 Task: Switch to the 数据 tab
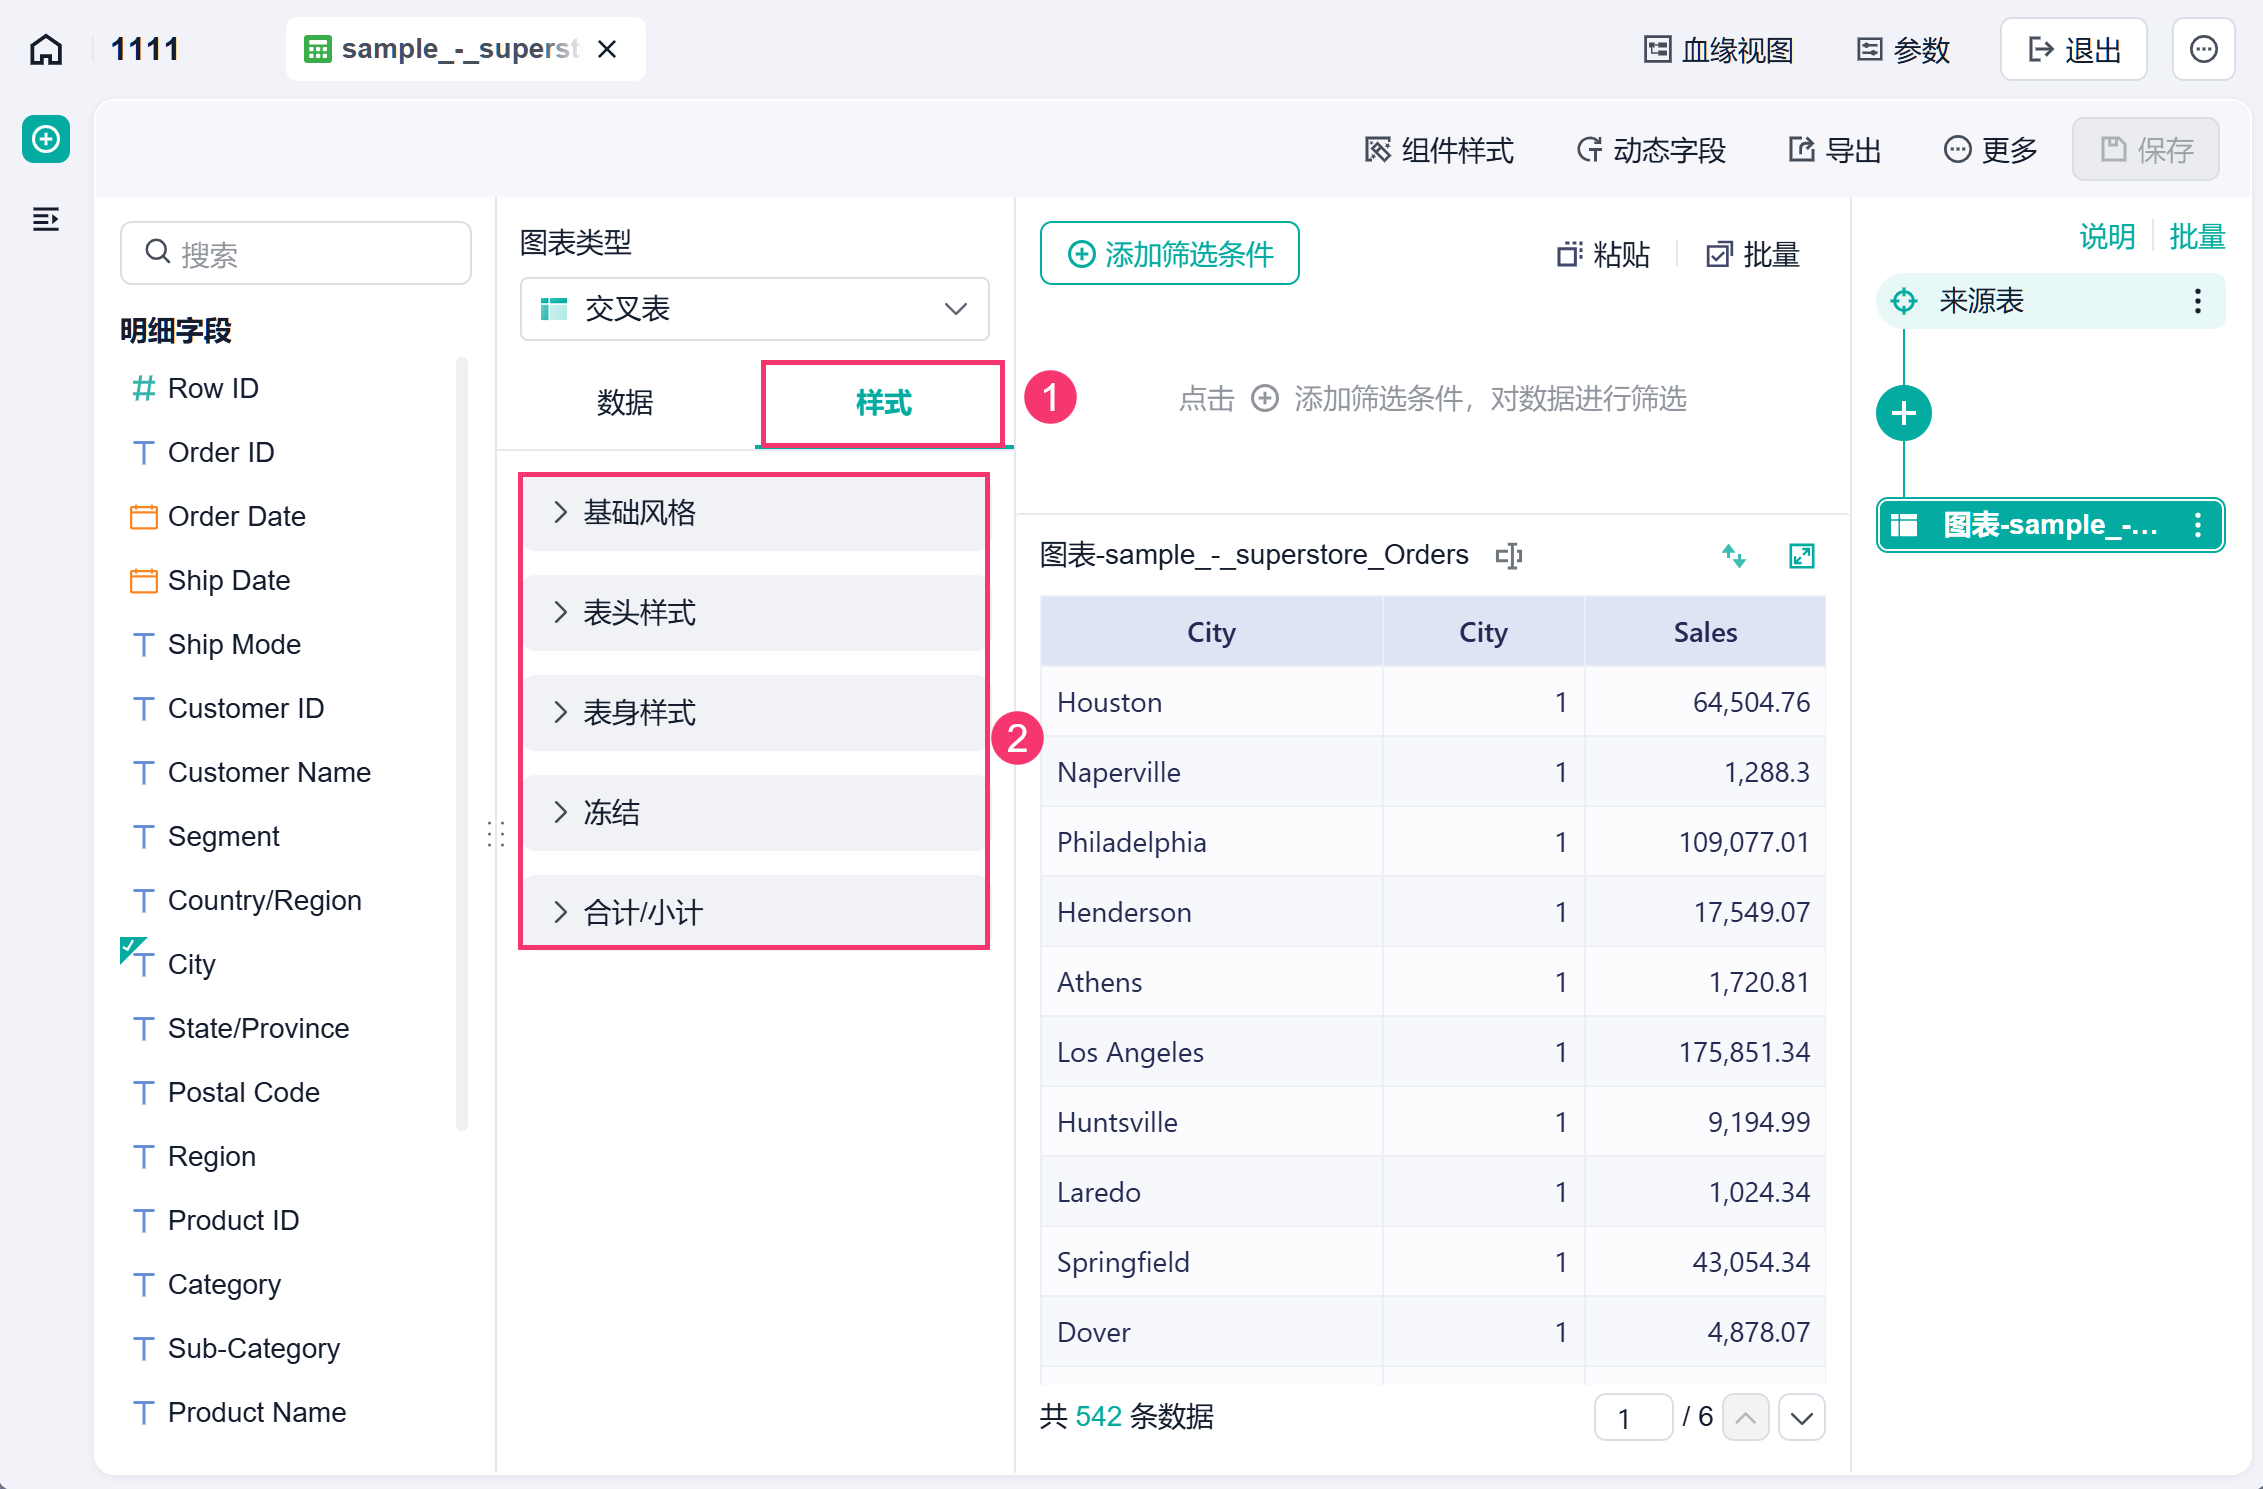[625, 403]
